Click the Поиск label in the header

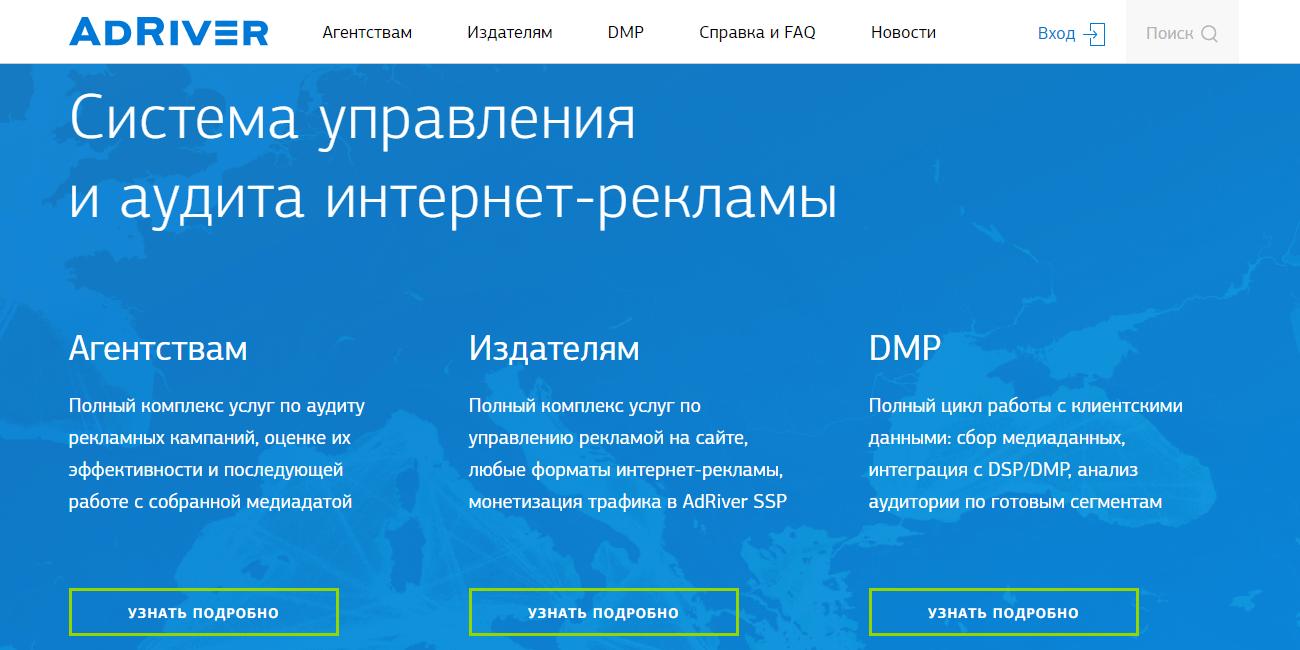point(1170,33)
